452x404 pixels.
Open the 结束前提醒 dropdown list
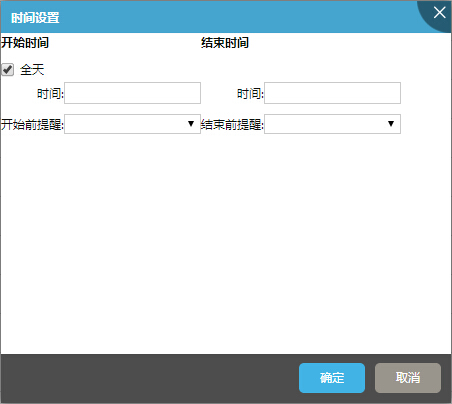pos(332,124)
